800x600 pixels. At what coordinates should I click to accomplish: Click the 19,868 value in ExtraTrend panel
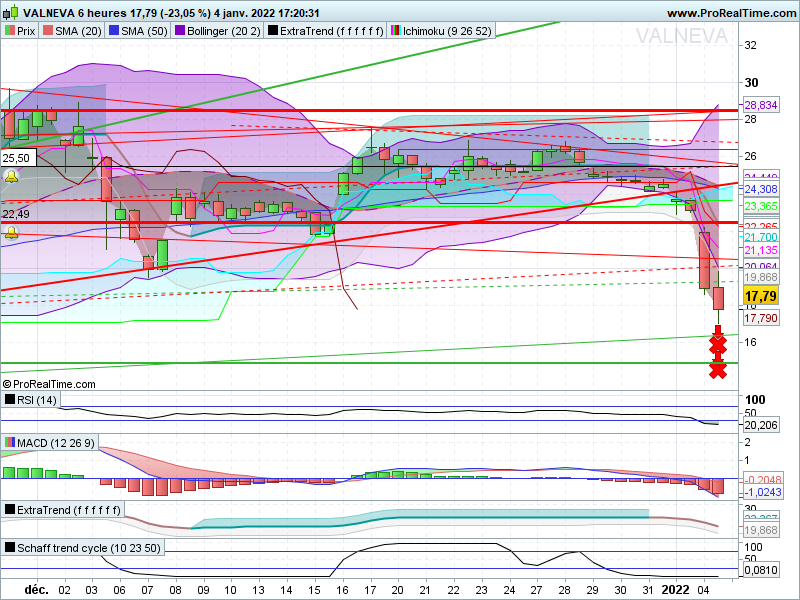pos(761,530)
